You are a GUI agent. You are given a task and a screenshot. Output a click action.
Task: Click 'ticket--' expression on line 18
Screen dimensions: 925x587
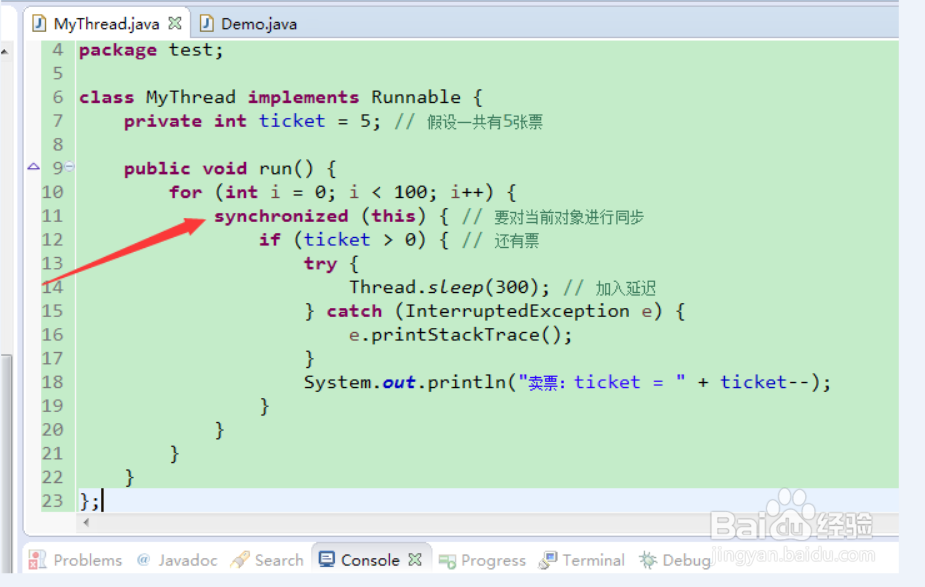pos(765,382)
